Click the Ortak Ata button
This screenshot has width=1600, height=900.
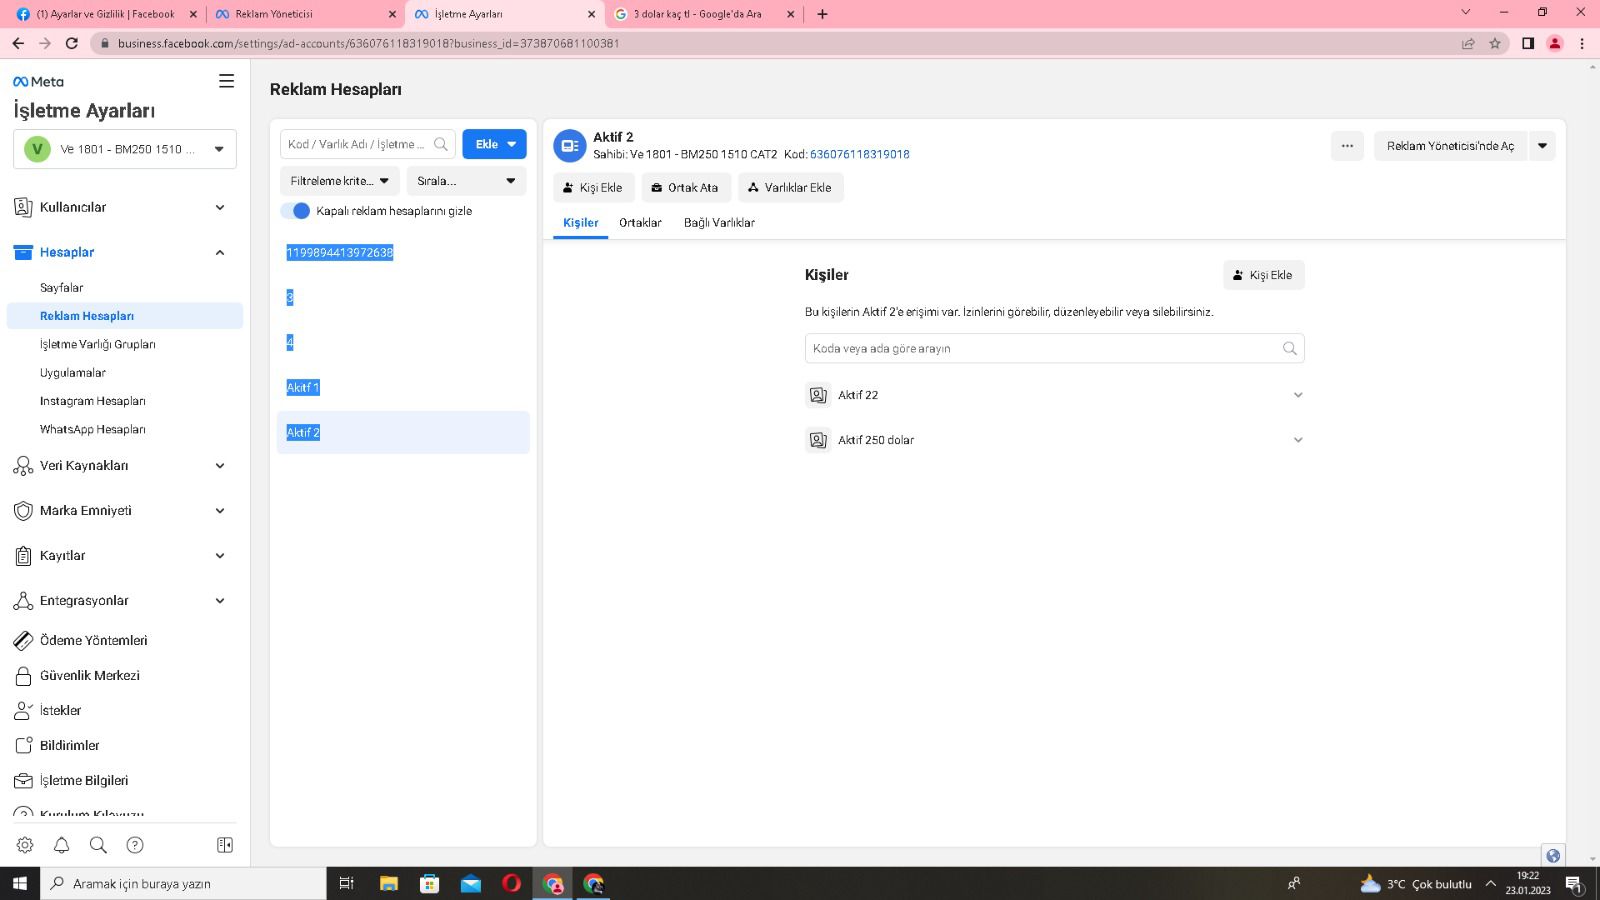tap(686, 187)
